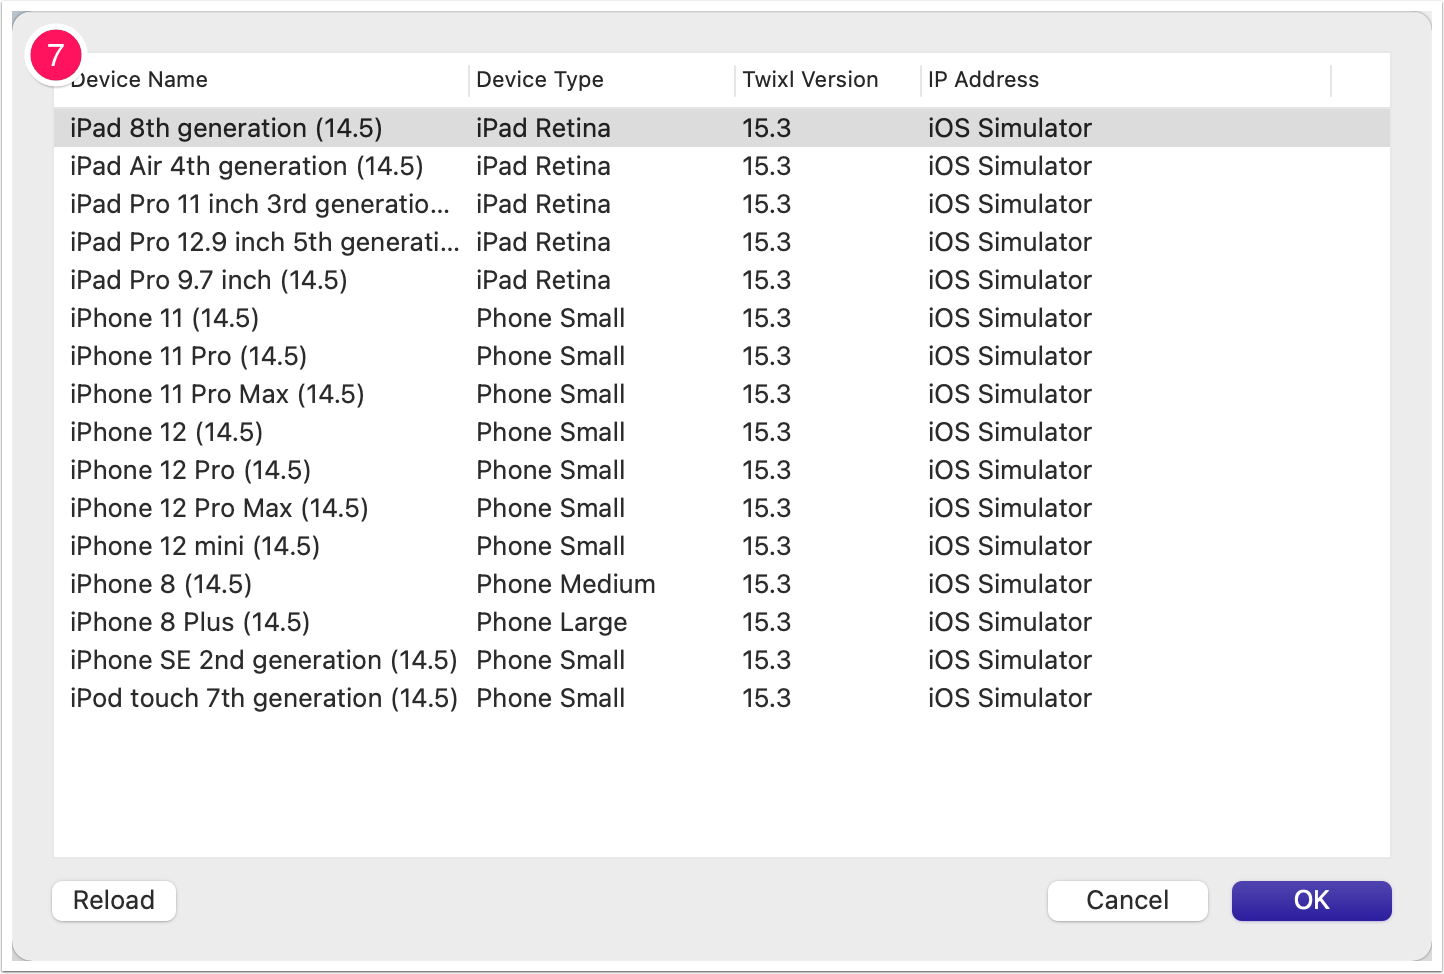Screen dimensions: 1444x974
Task: Click iOS Simulator in iPad 8th generation row
Action: click(x=1010, y=128)
